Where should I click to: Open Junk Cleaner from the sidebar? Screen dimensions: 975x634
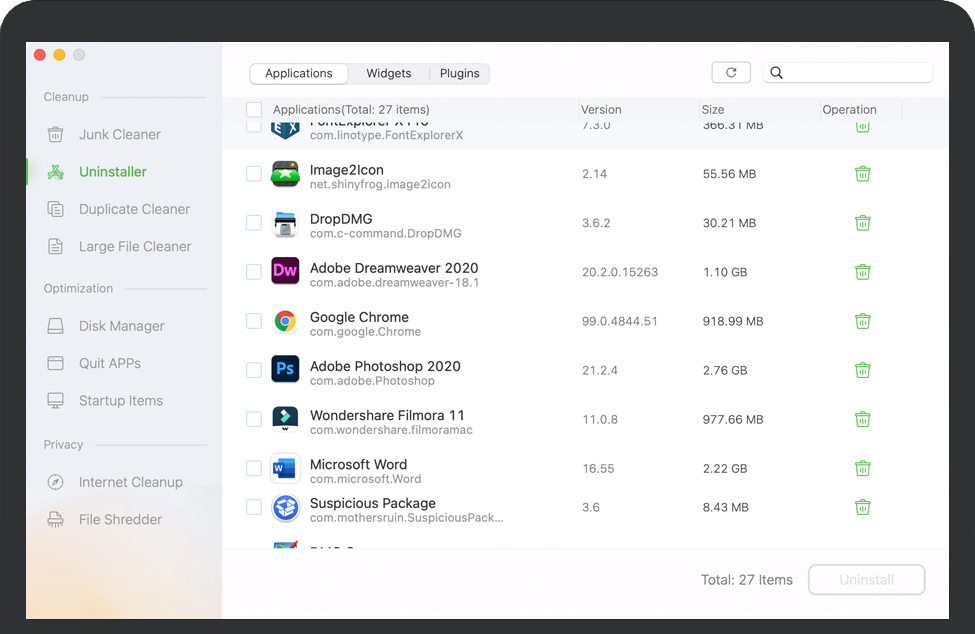tap(119, 135)
